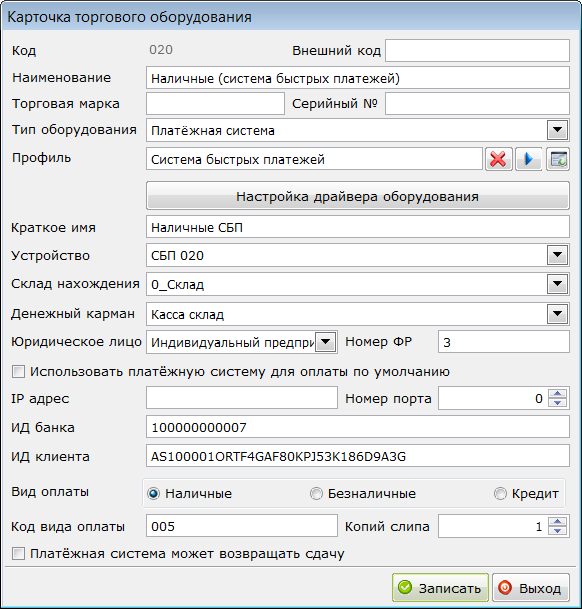Click the ИД банка input field

point(358,427)
